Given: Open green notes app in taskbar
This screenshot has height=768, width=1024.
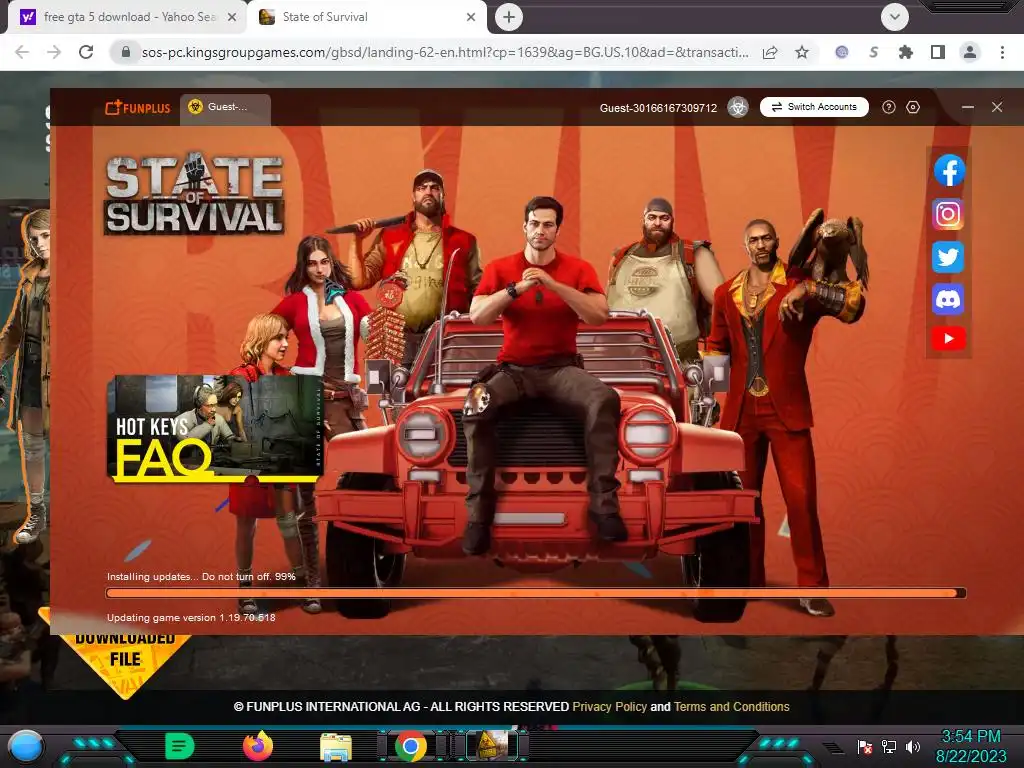Looking at the screenshot, I should [180, 746].
